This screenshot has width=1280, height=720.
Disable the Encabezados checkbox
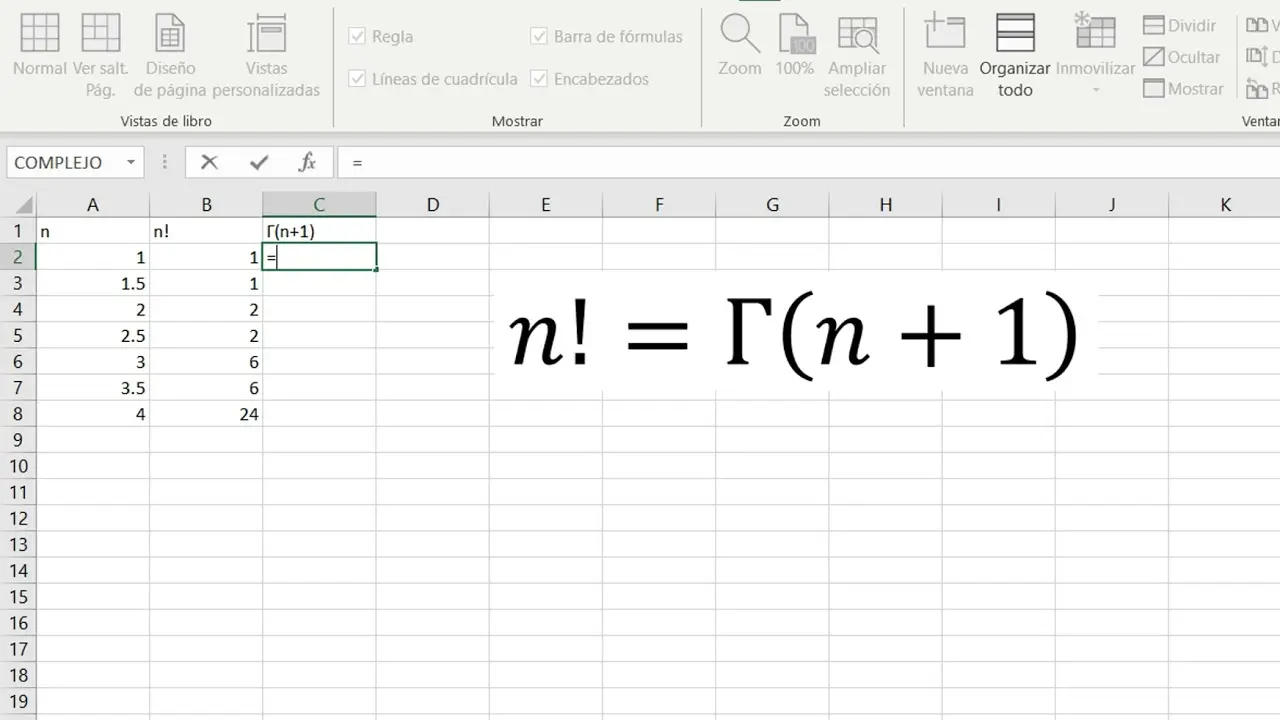pos(539,79)
